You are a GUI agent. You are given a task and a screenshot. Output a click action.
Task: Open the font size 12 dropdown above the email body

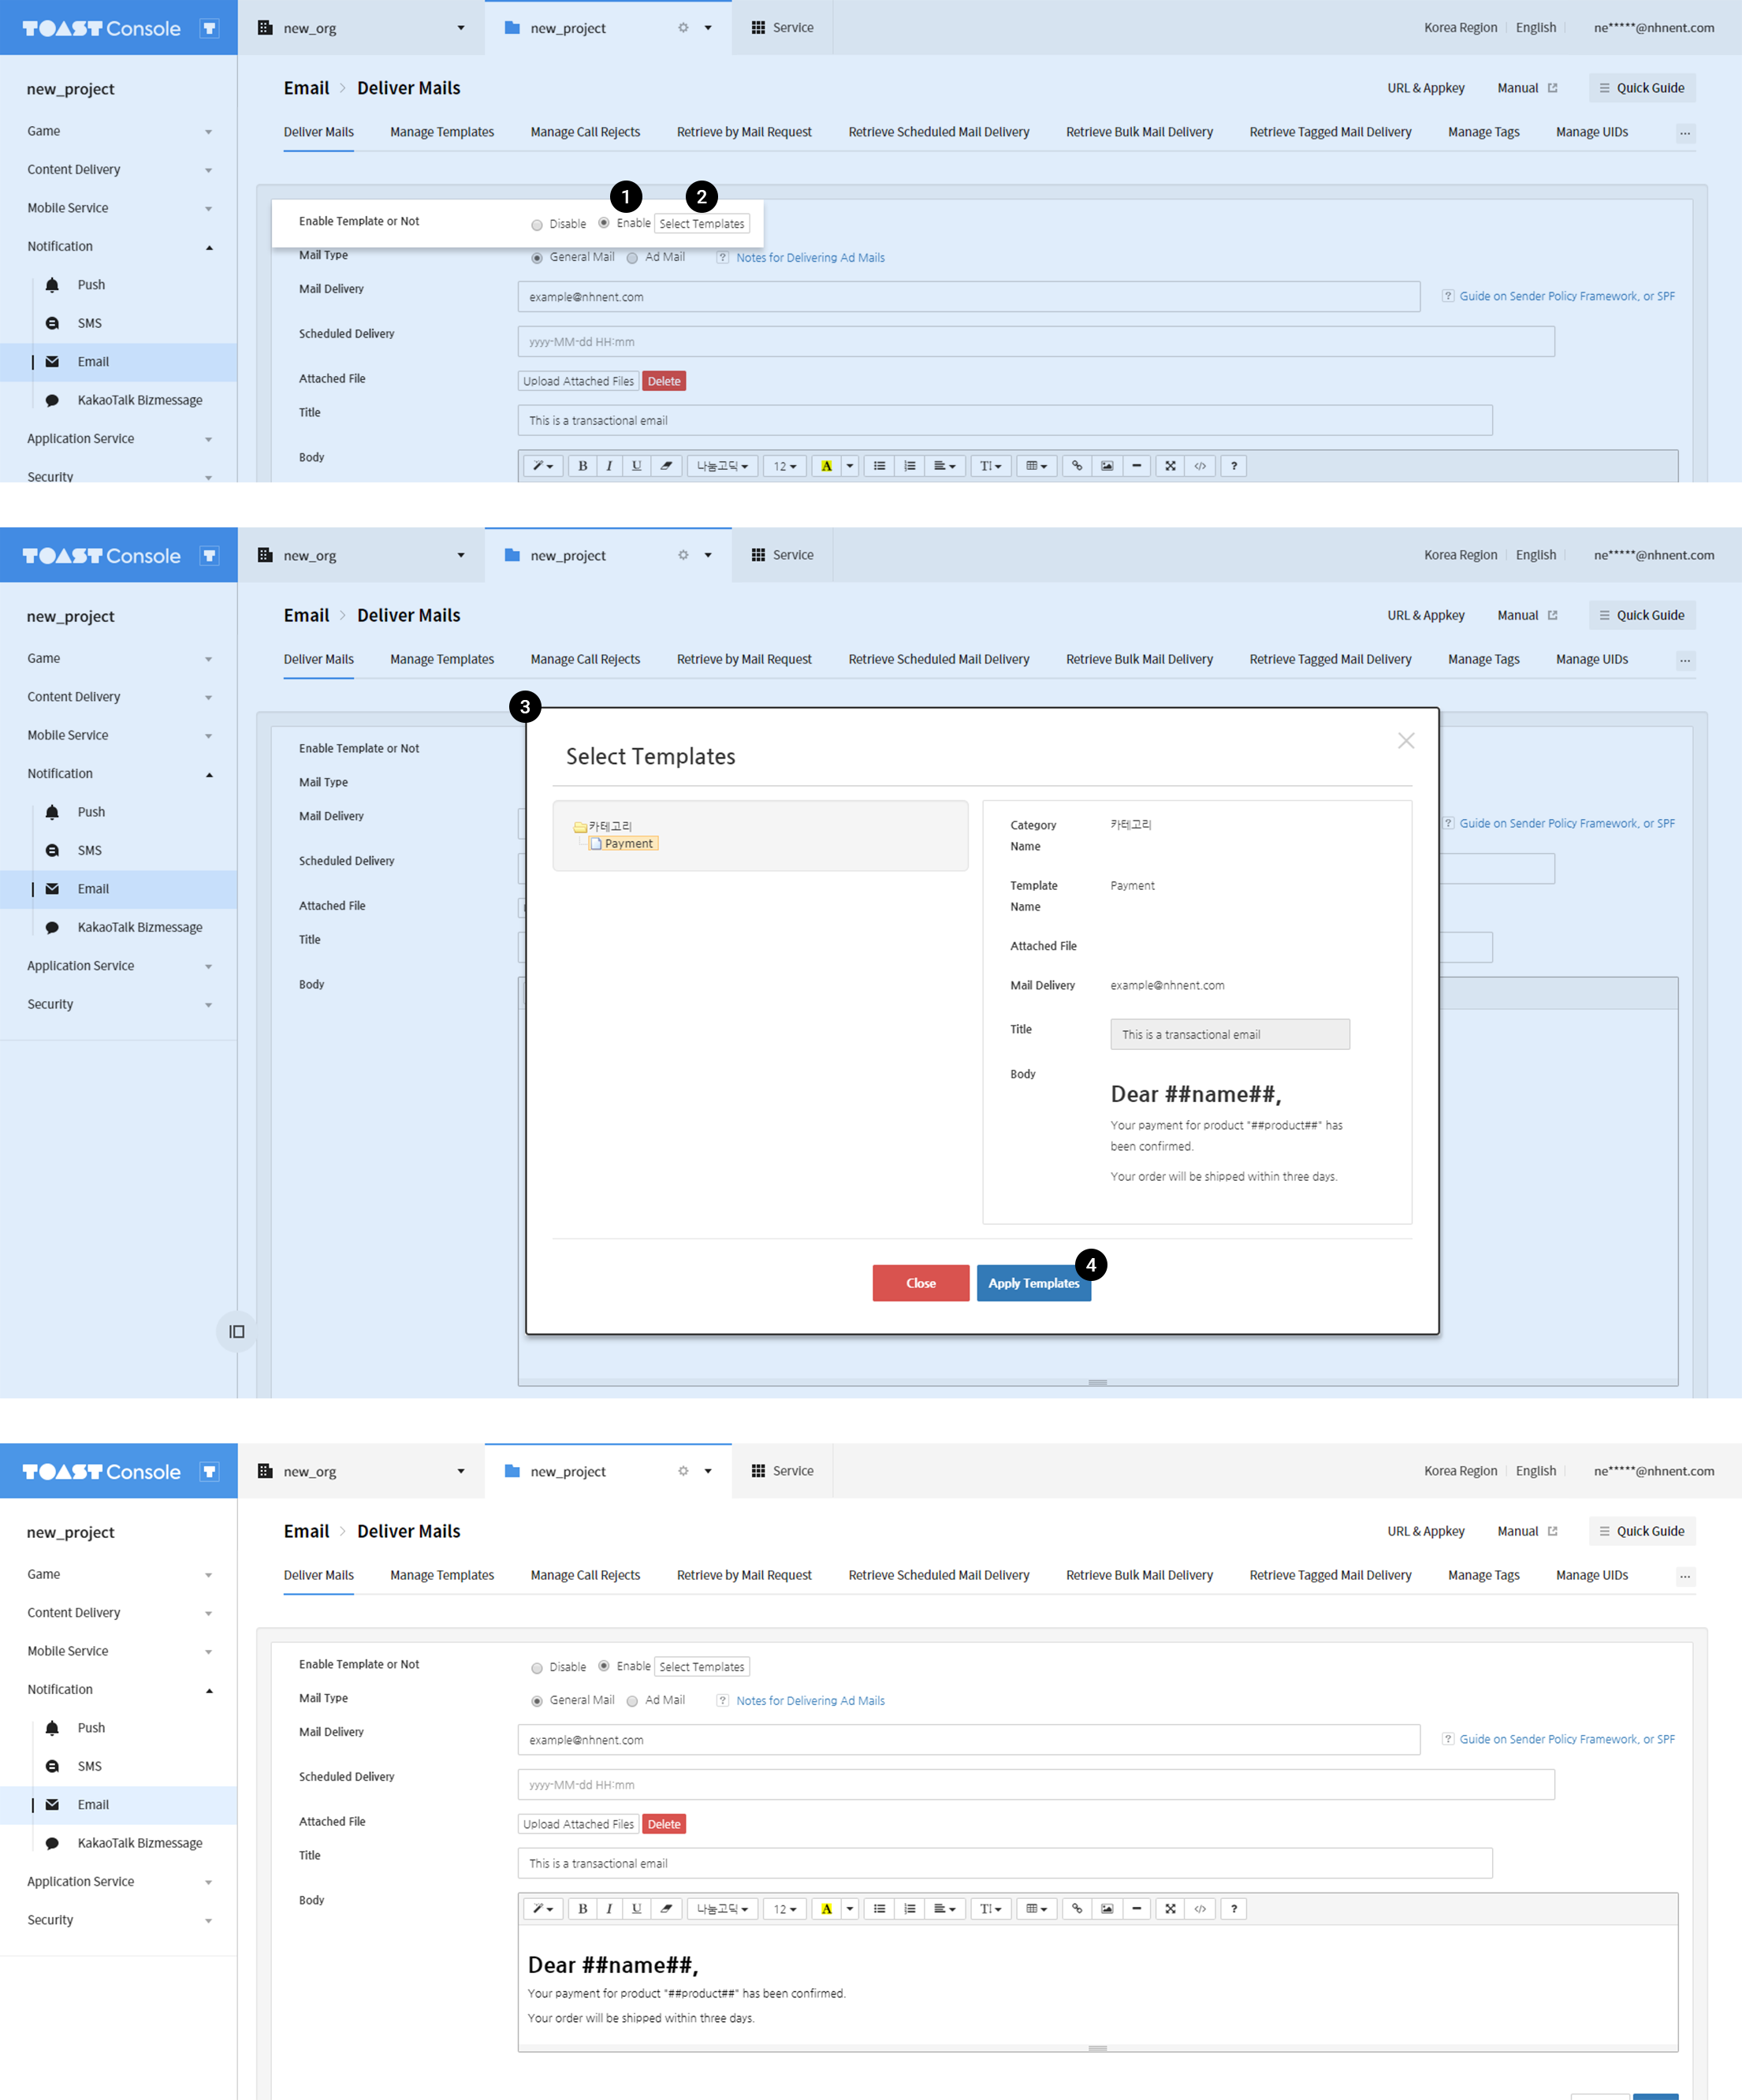pyautogui.click(x=784, y=1908)
